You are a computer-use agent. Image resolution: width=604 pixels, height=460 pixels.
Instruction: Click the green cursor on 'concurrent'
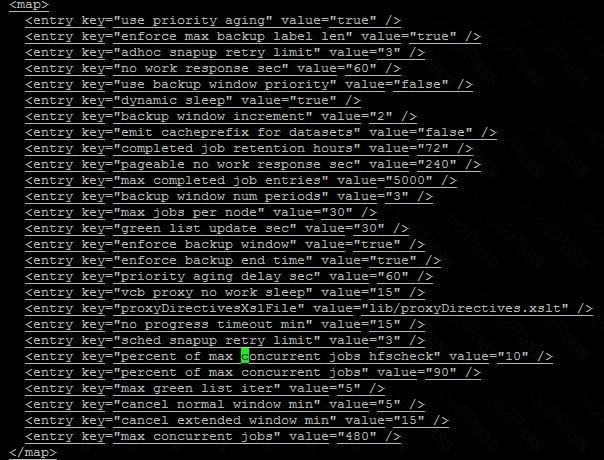coord(245,356)
